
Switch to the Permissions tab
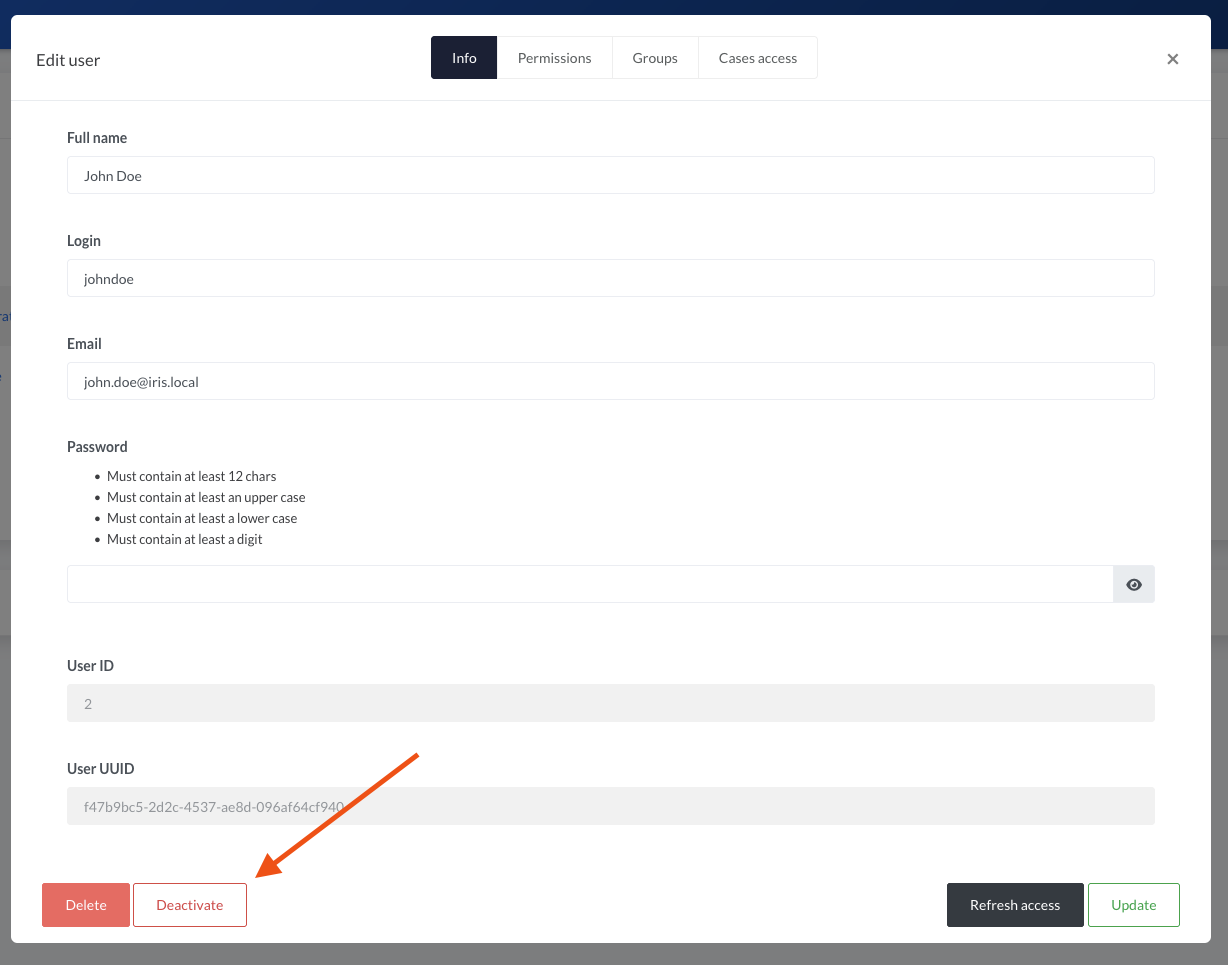pyautogui.click(x=554, y=57)
